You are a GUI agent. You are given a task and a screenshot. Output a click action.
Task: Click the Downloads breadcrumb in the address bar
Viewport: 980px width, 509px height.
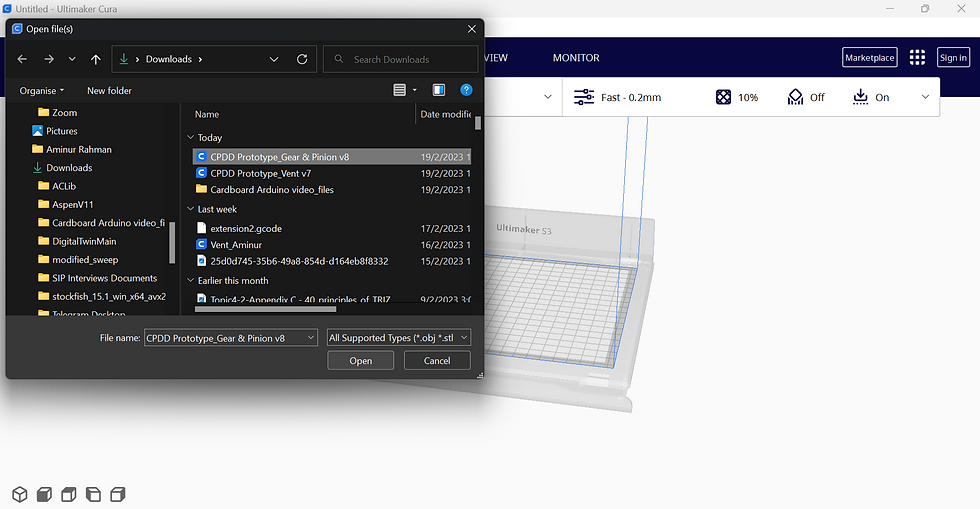169,59
